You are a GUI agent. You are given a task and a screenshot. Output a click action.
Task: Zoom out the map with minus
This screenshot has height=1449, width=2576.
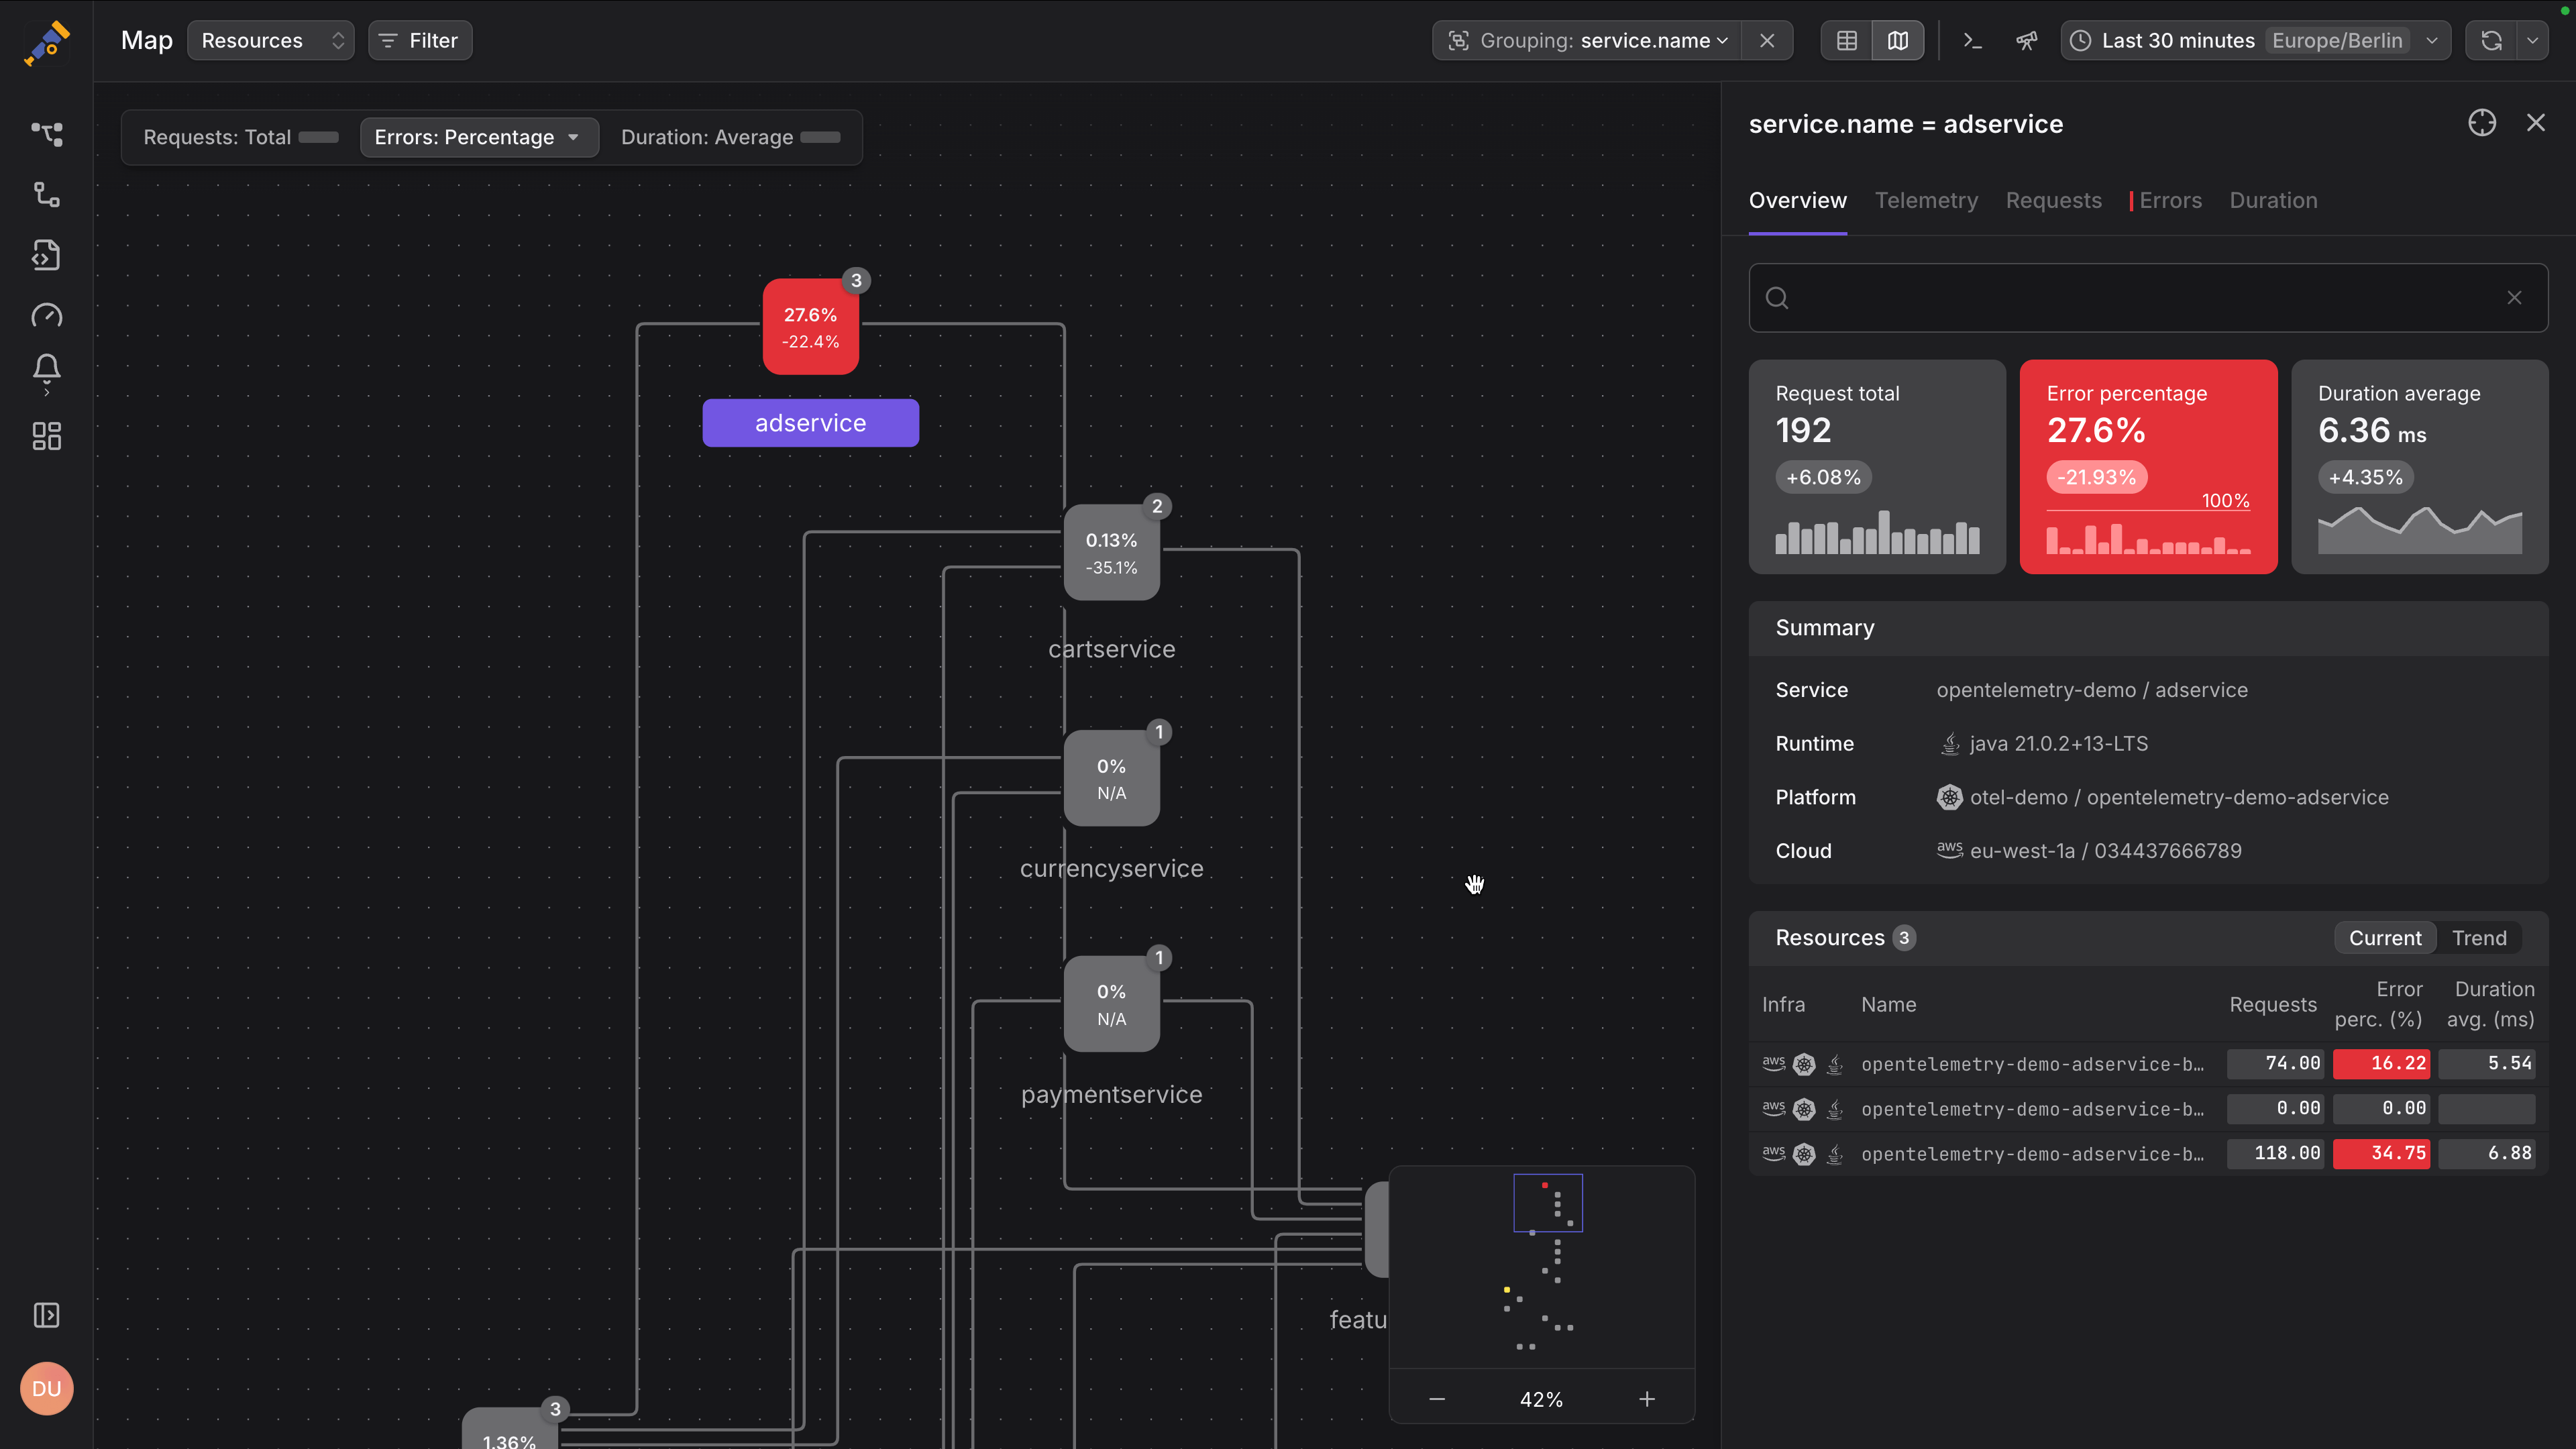[1437, 1399]
